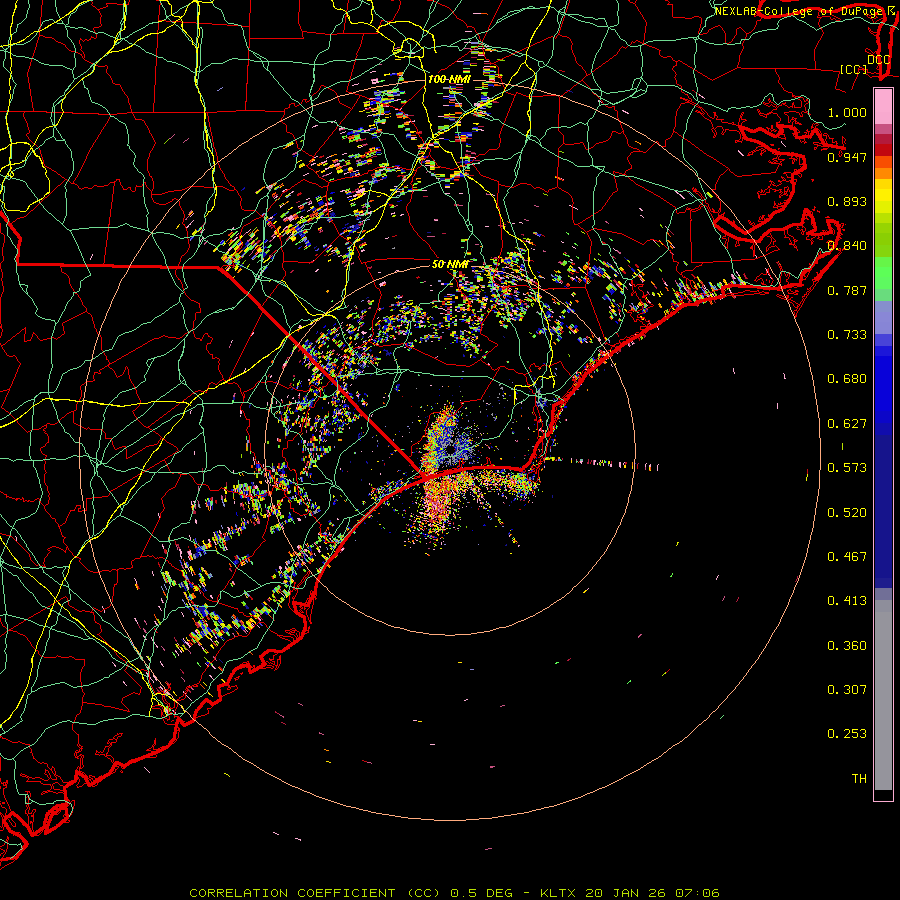Click the 0.307 legend value label
Image resolution: width=900 pixels, height=900 pixels.
[847, 690]
